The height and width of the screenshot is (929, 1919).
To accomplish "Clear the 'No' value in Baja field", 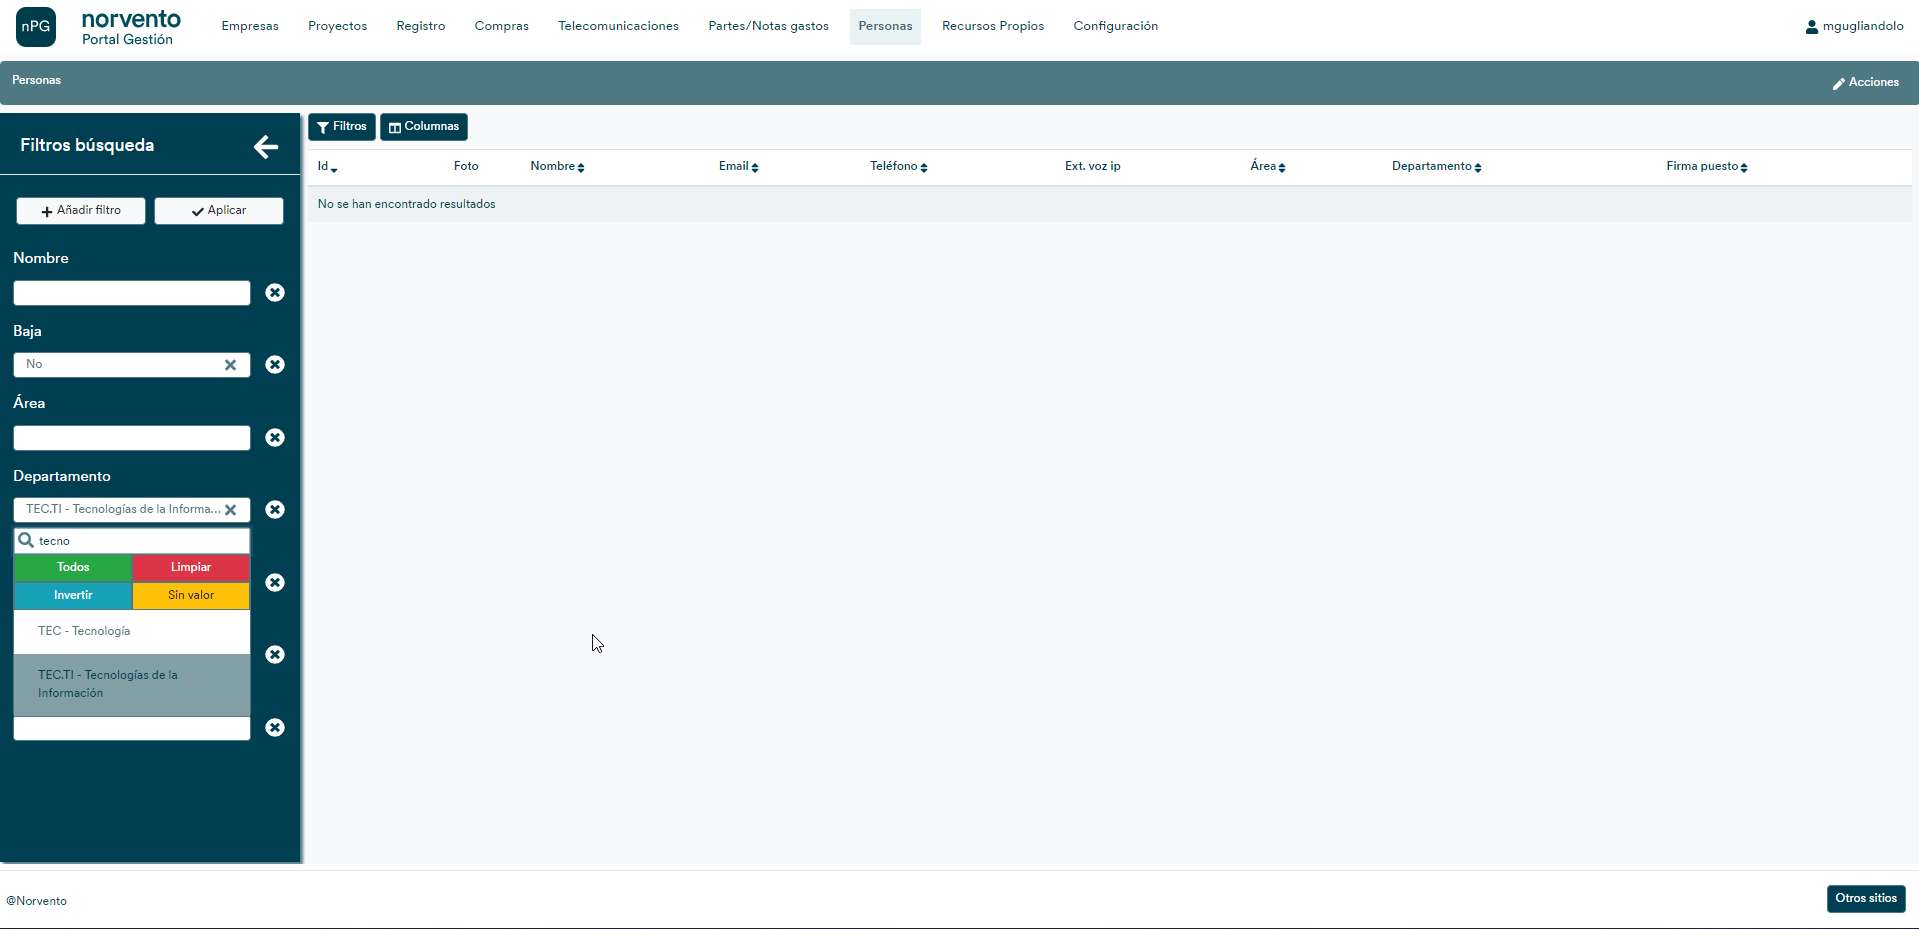I will (x=230, y=365).
